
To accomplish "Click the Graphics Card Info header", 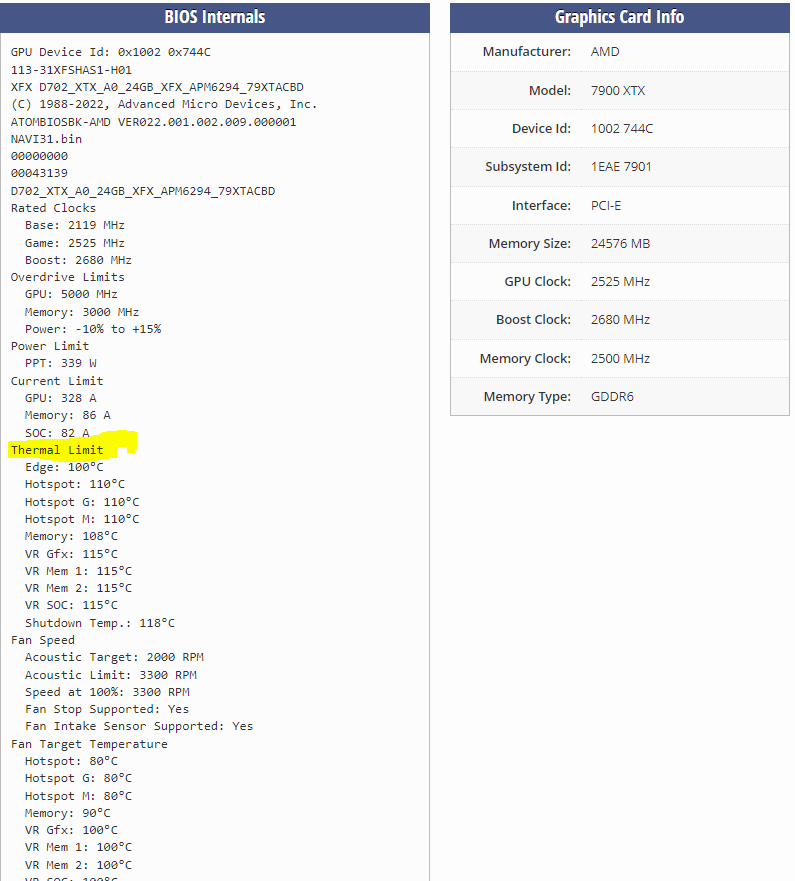I will (620, 17).
